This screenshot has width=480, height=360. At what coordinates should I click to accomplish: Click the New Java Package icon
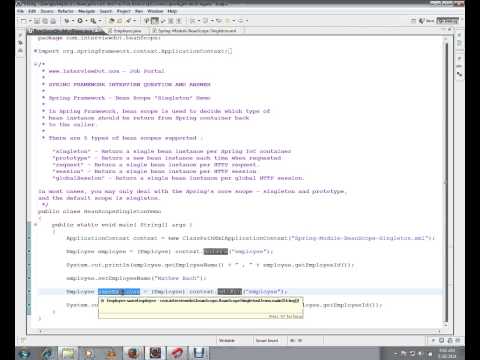point(112,21)
